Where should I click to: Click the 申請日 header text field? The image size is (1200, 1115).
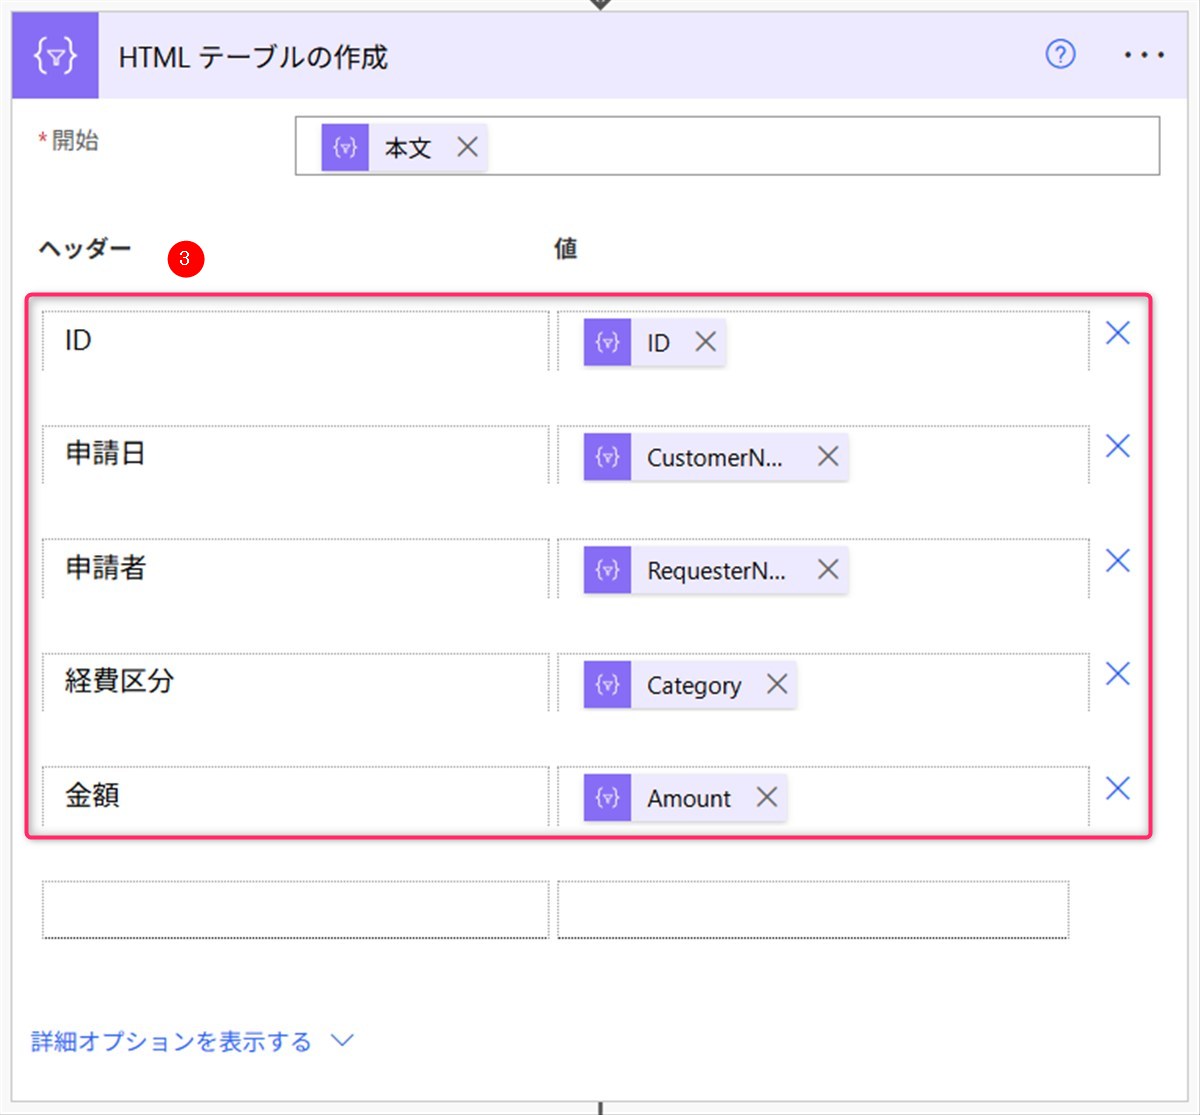296,455
